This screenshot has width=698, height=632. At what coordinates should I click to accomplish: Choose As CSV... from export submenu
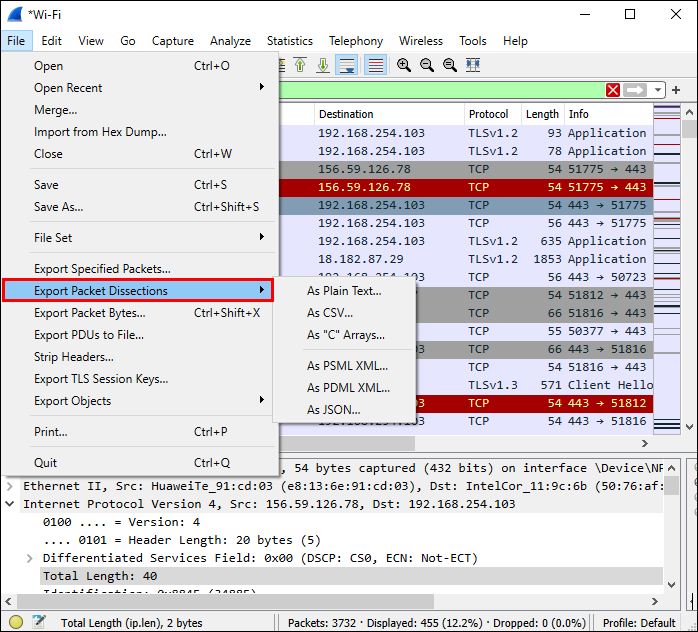point(330,313)
